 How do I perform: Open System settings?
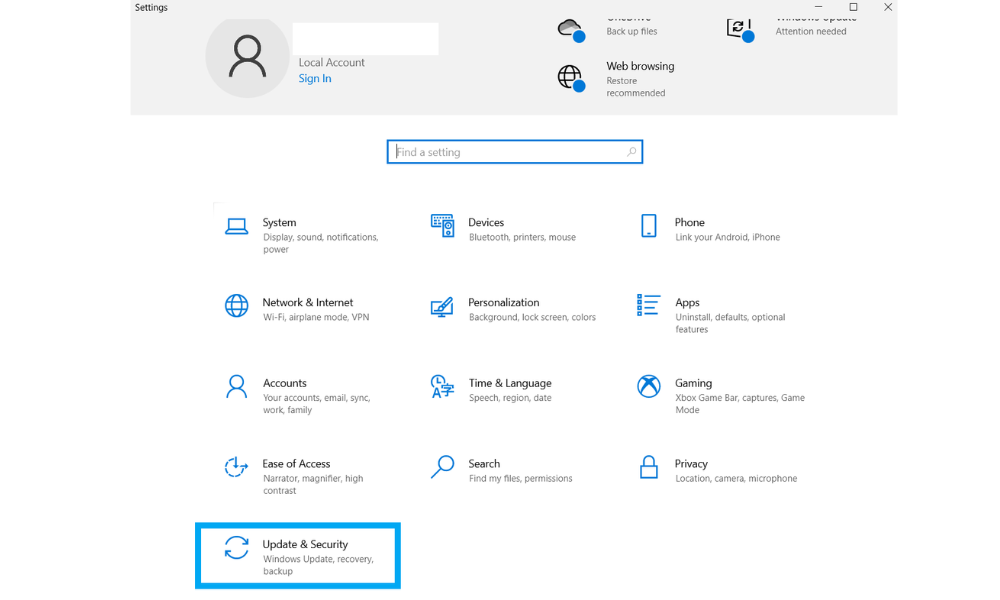(279, 229)
